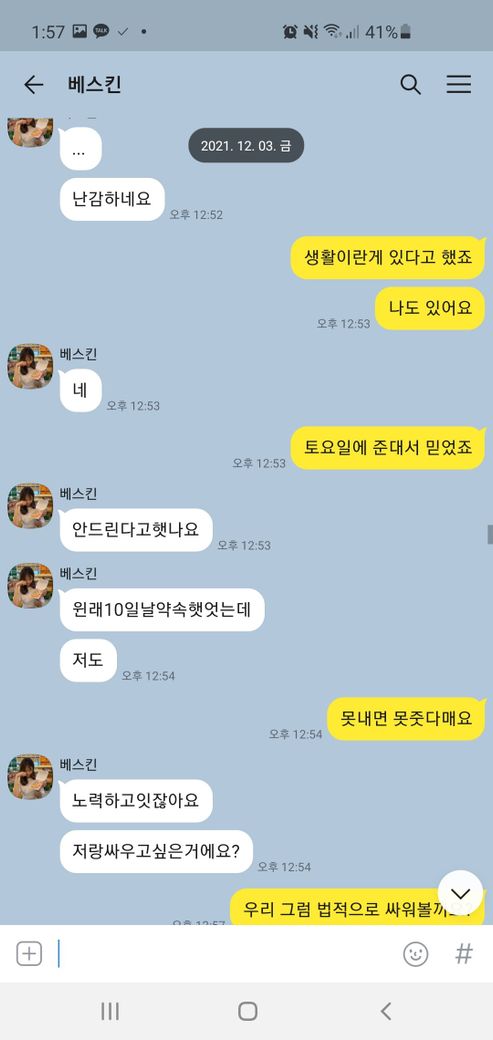This screenshot has width=493, height=1040.
Task: Jump to latest message with down chevron
Action: tap(460, 893)
